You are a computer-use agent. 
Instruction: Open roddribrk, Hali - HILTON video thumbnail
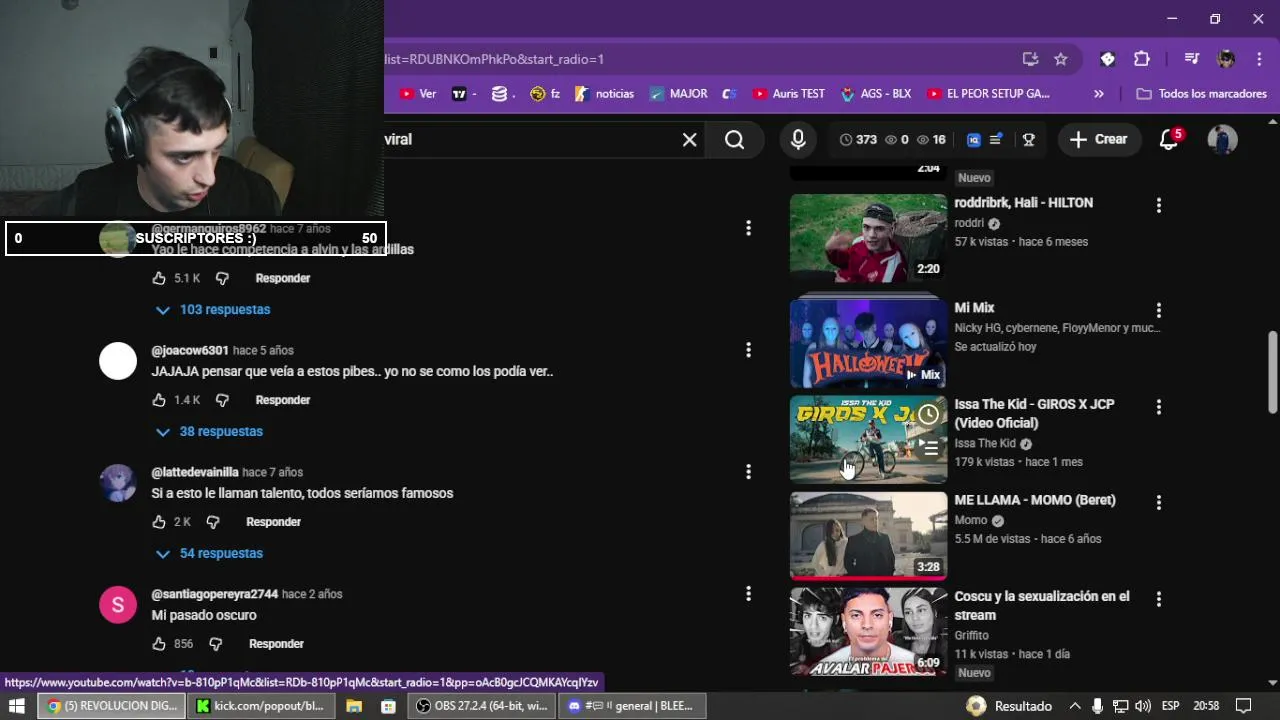pos(868,238)
